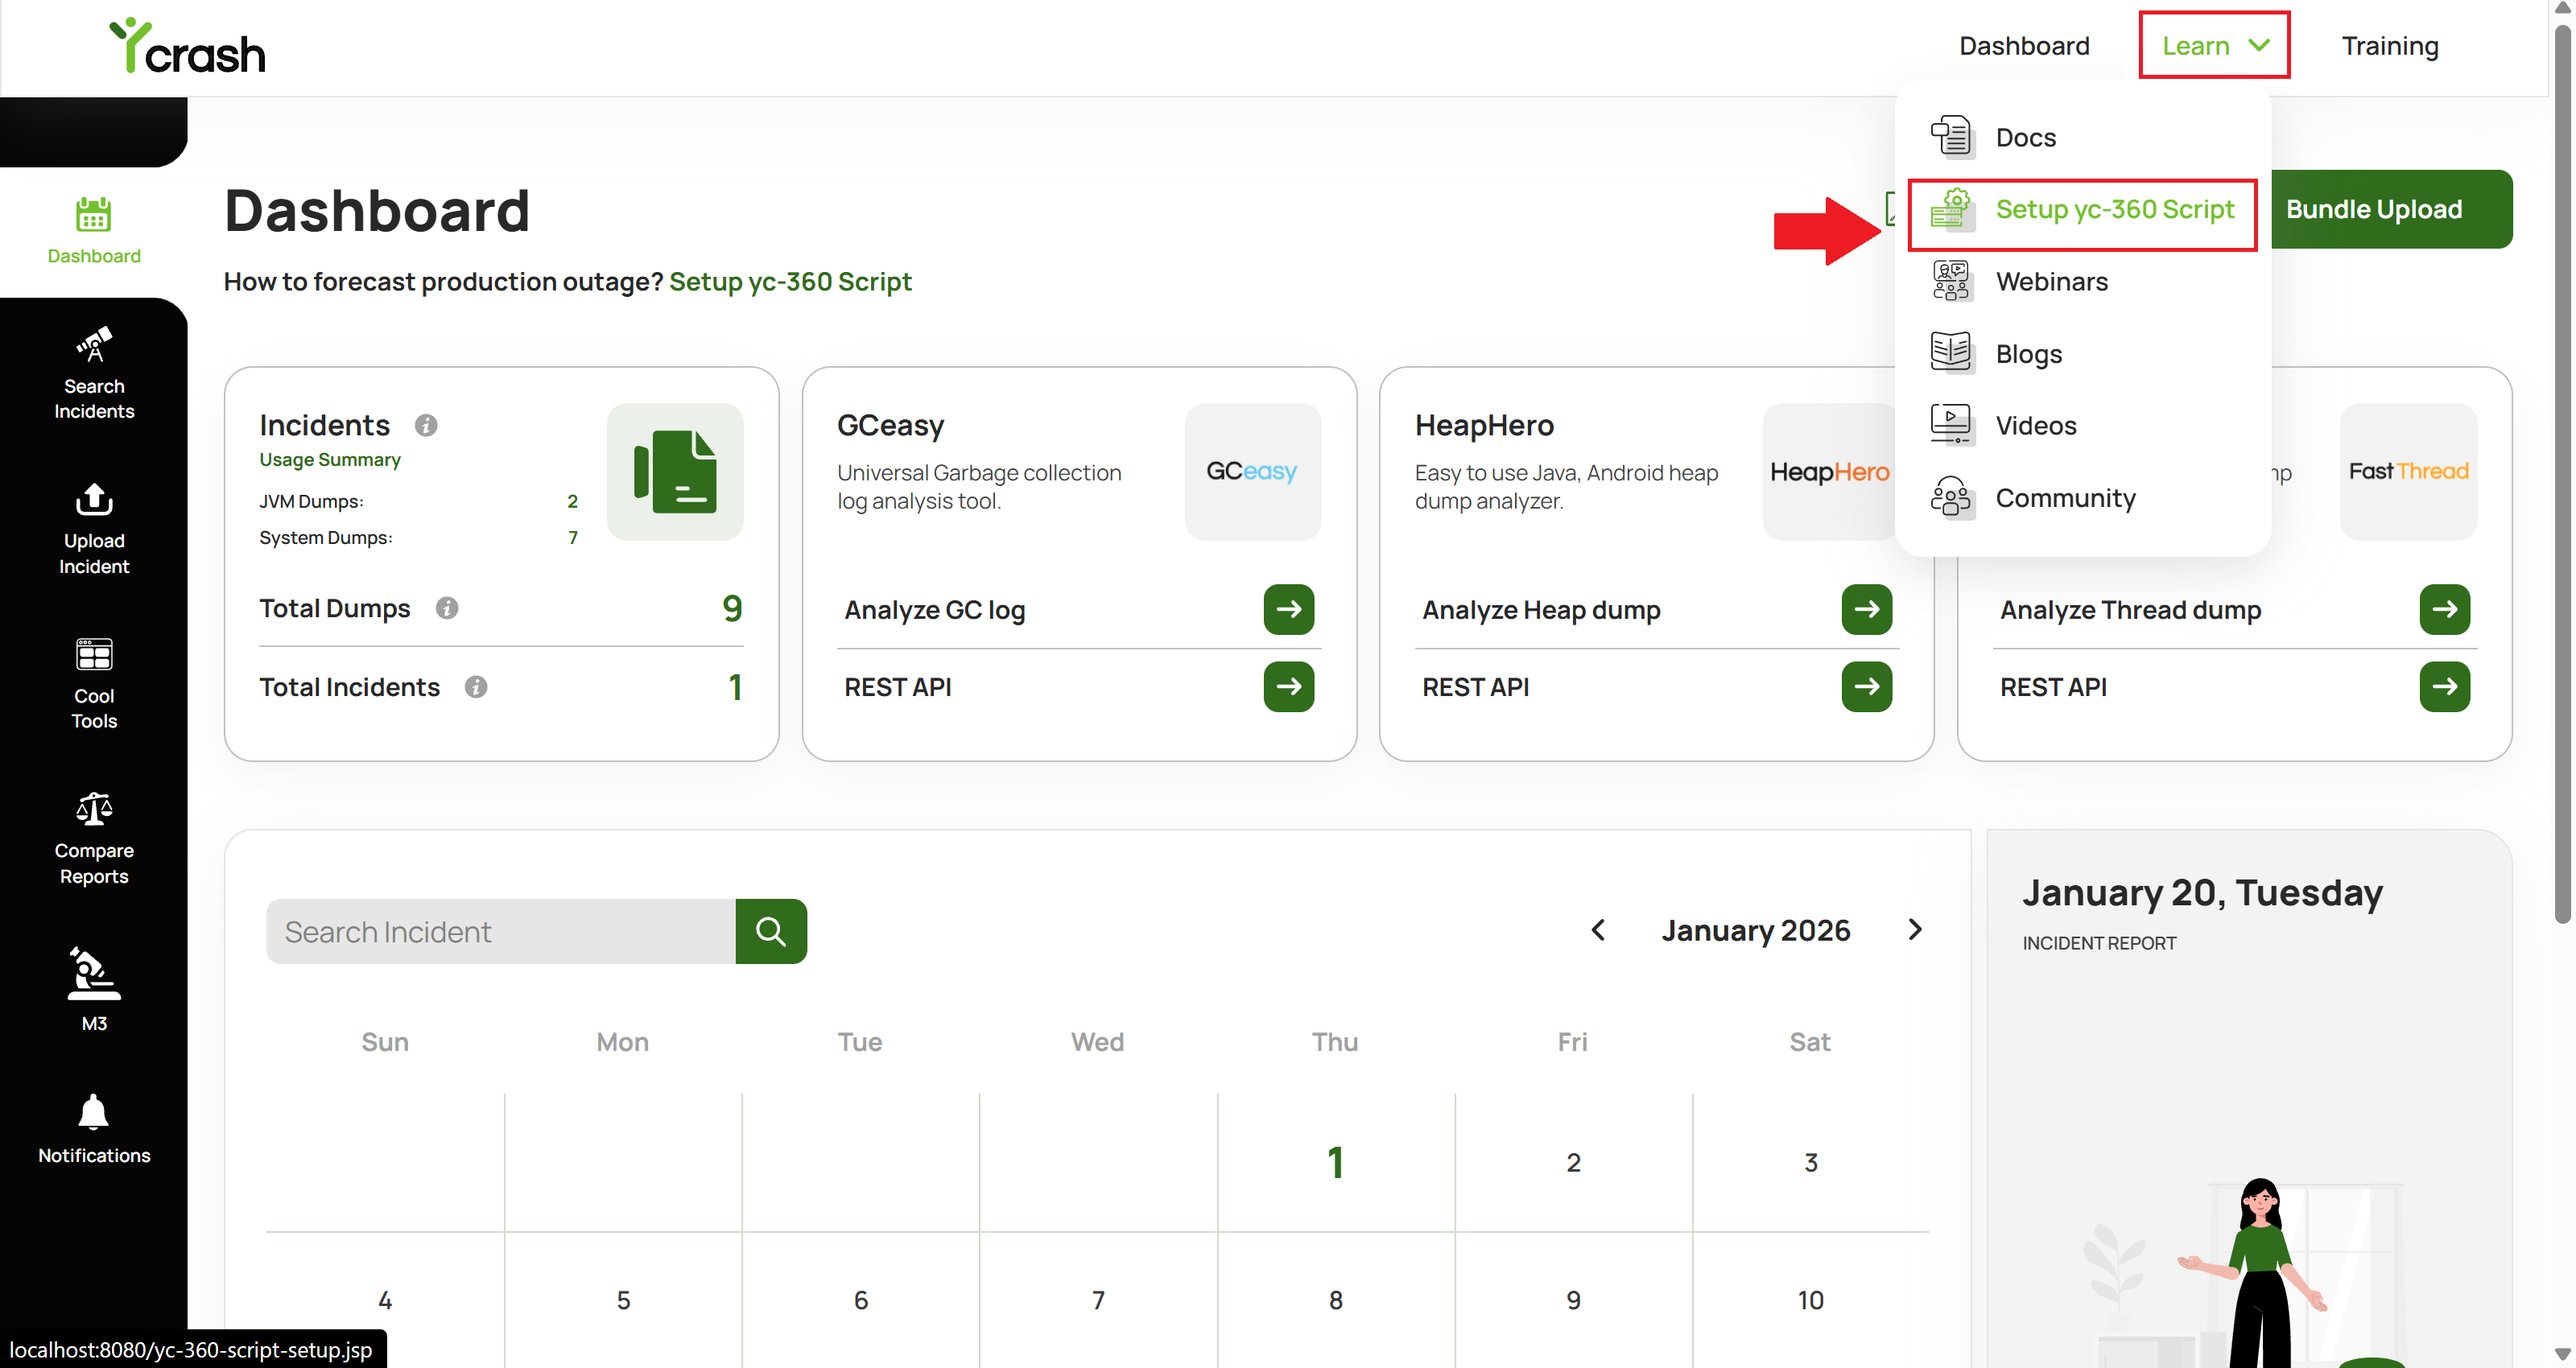This screenshot has height=1368, width=2576.
Task: Focus the Search Incident input field
Action: pos(501,931)
